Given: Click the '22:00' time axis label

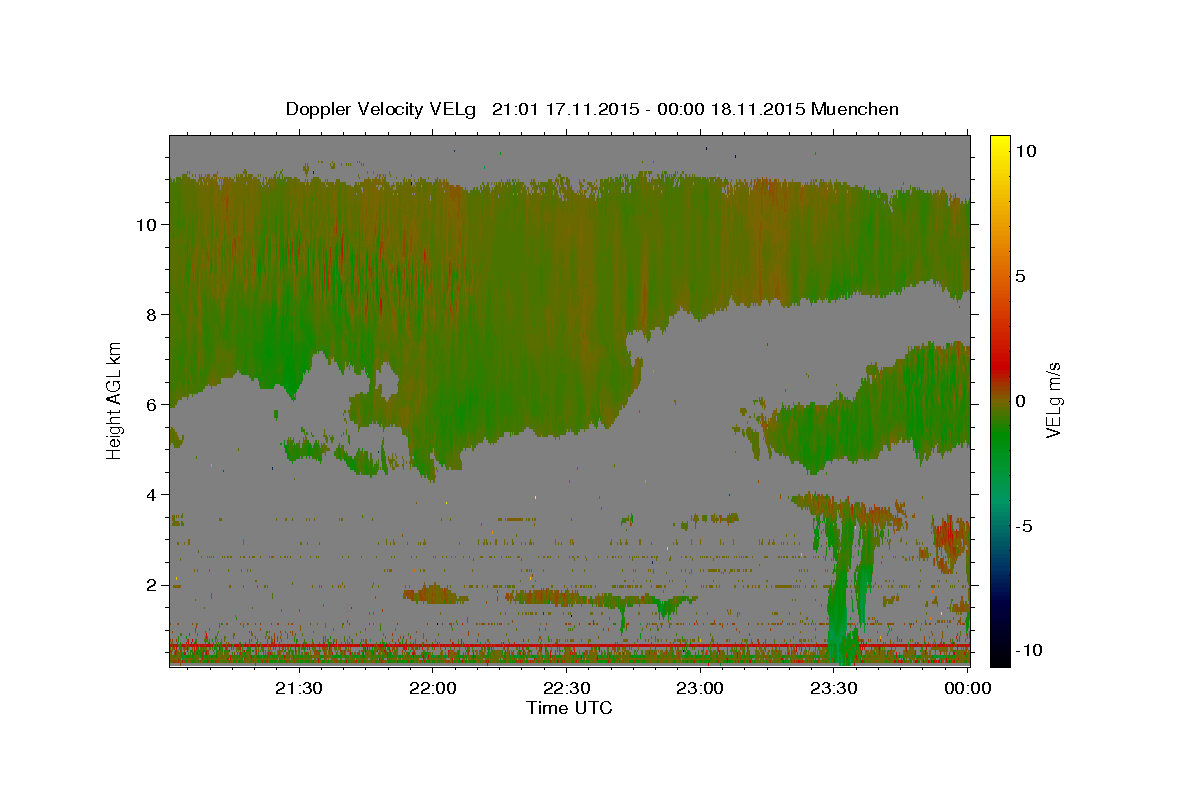Looking at the screenshot, I should click(x=432, y=688).
